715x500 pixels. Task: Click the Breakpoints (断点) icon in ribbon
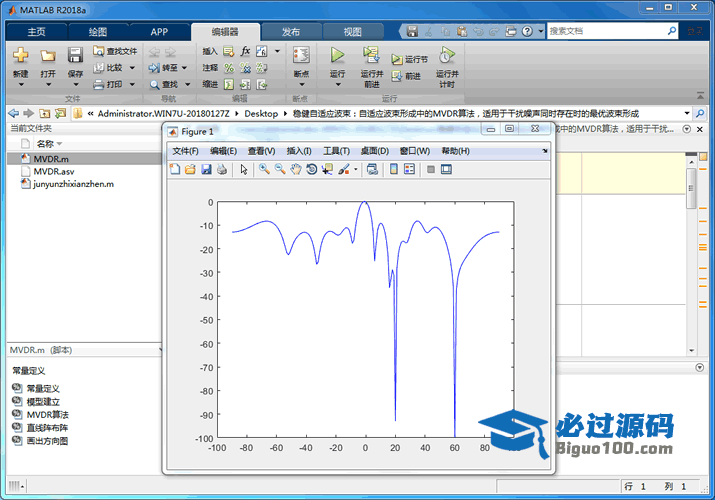click(x=300, y=56)
